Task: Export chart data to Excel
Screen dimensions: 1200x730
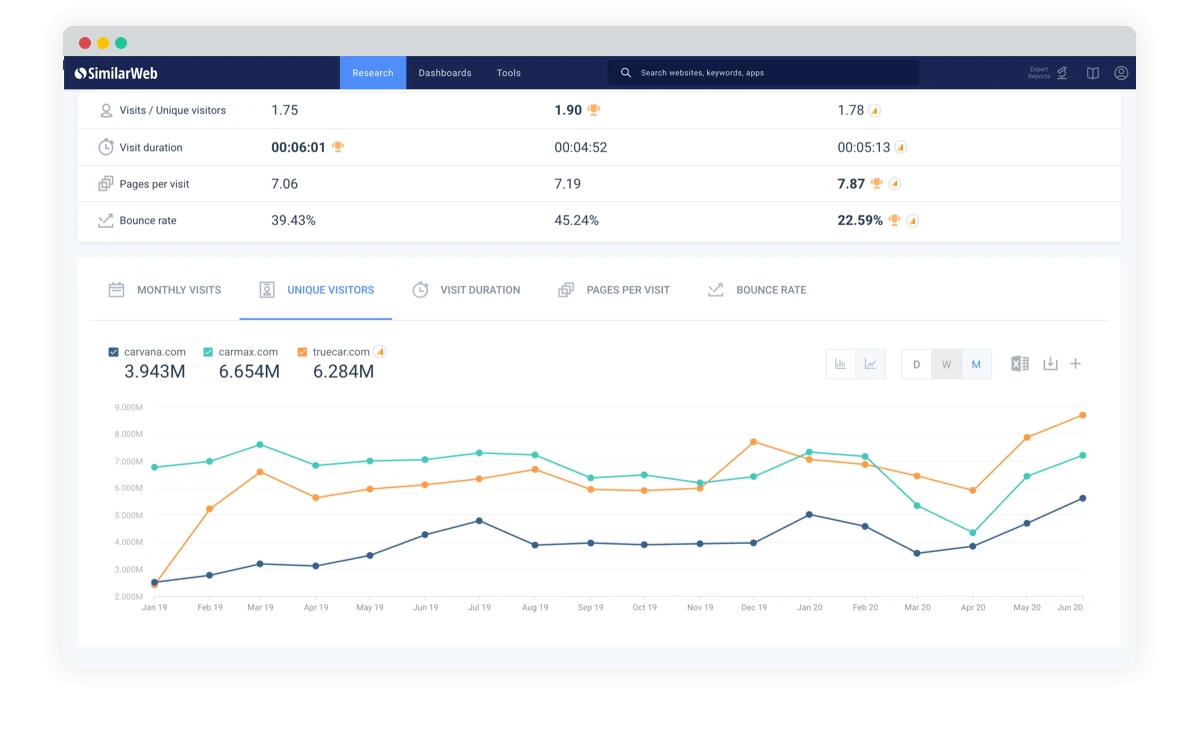Action: click(x=1019, y=364)
